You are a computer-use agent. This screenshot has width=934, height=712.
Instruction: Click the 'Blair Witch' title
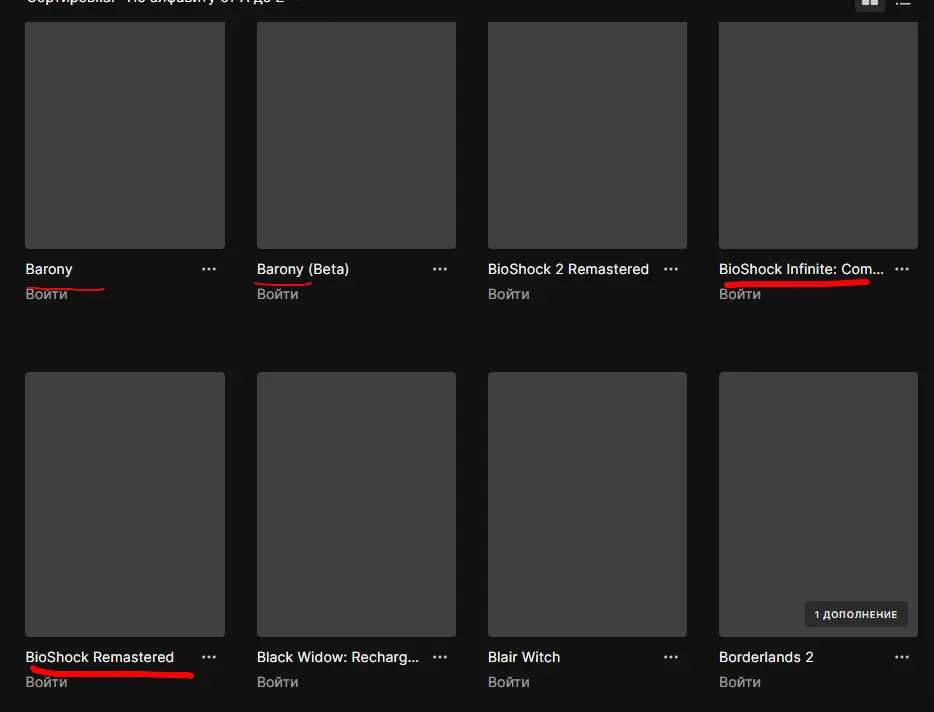(x=524, y=657)
